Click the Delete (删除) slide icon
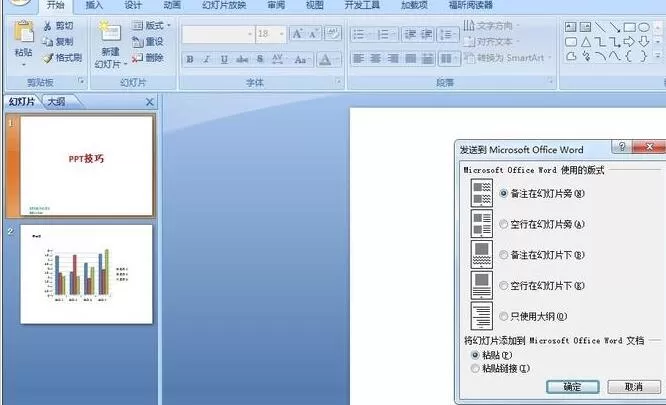666x405 pixels. 137,58
